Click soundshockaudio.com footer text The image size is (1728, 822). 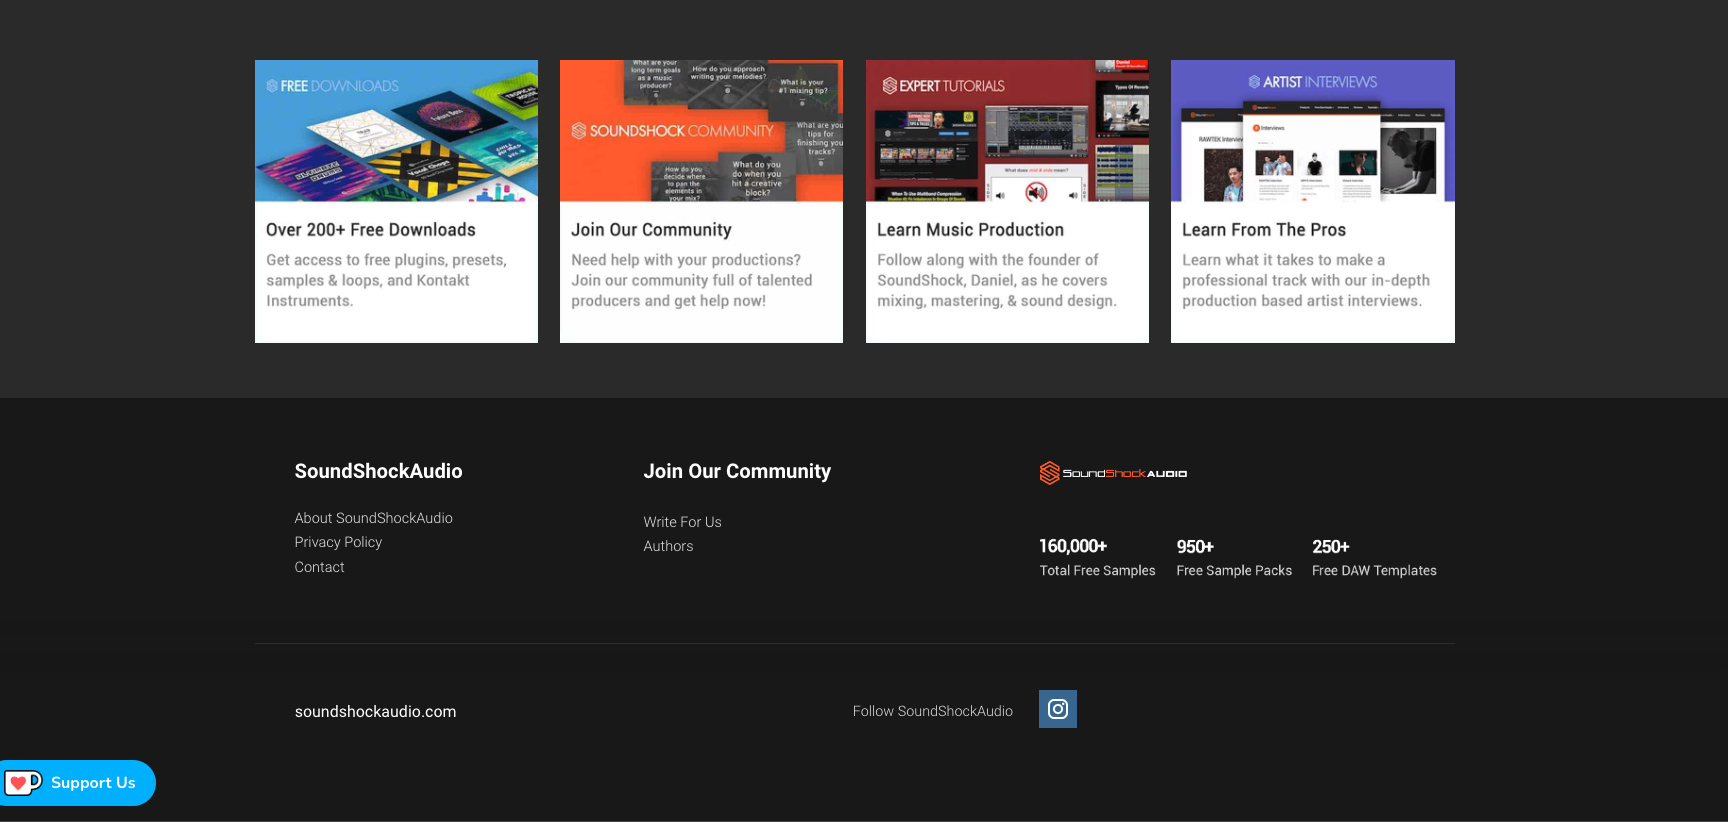[375, 712]
